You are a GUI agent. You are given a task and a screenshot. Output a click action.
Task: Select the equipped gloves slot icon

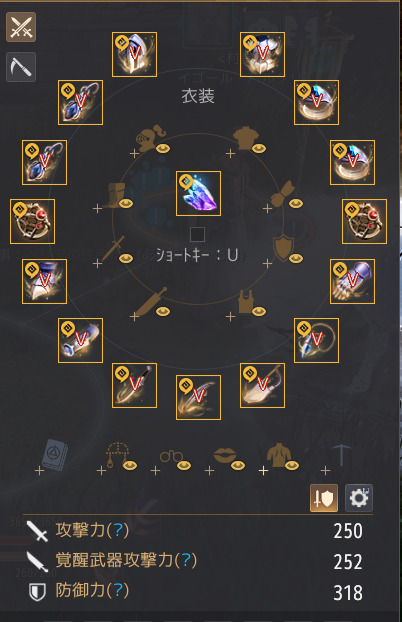352,282
